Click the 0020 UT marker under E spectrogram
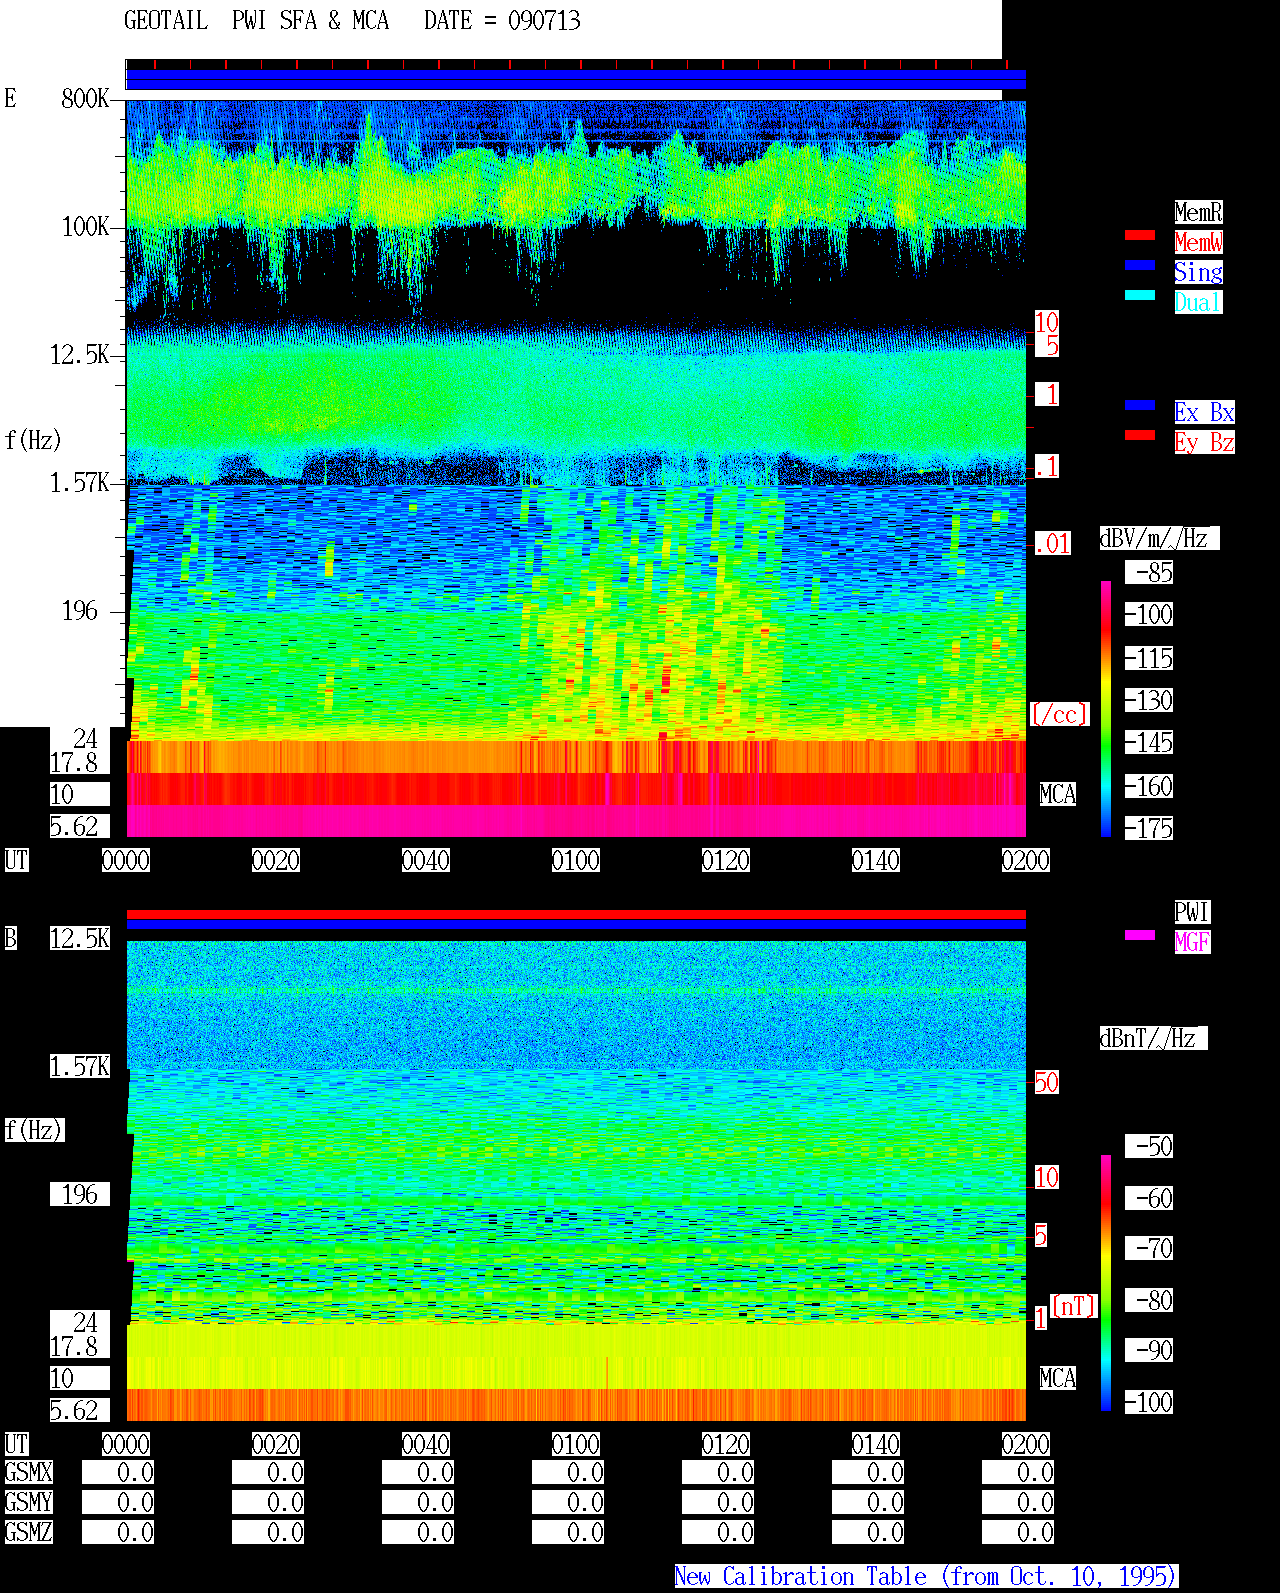The image size is (1280, 1593). pos(276,860)
